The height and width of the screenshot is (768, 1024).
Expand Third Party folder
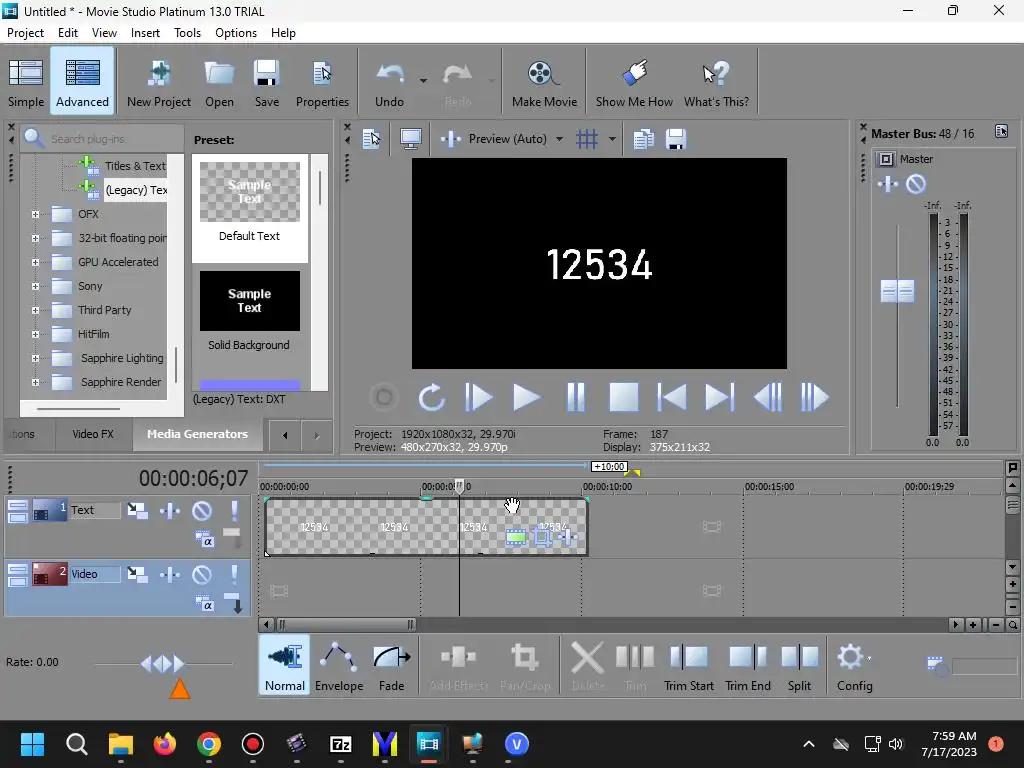35,310
